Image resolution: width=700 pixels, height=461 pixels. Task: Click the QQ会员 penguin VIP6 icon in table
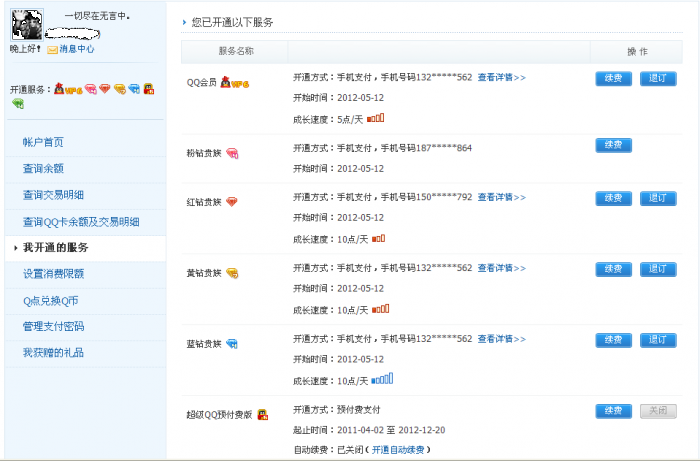235,83
